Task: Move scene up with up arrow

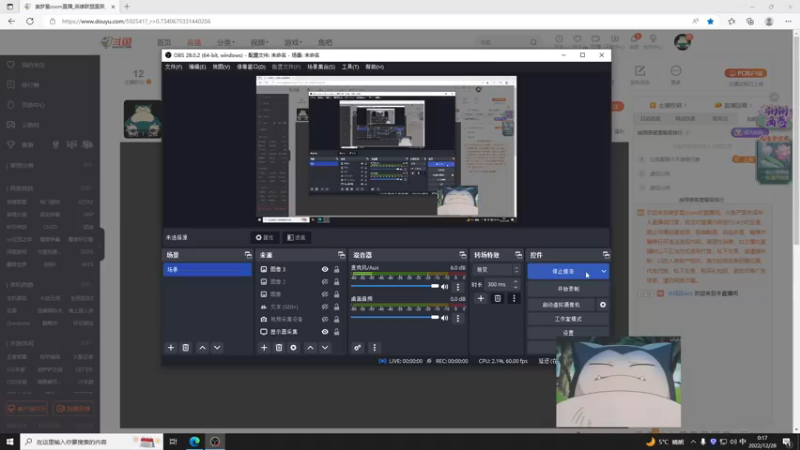Action: pyautogui.click(x=203, y=347)
